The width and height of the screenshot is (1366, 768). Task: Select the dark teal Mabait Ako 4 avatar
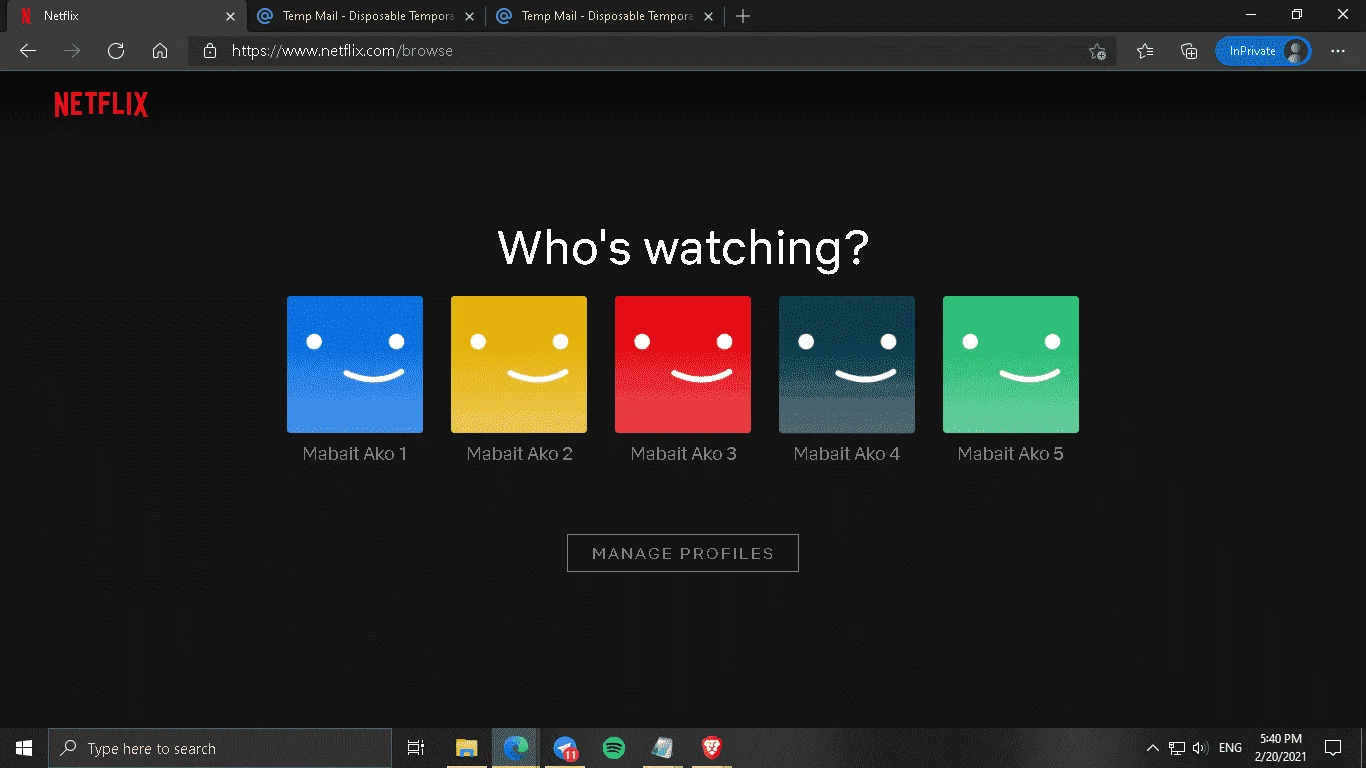(847, 364)
